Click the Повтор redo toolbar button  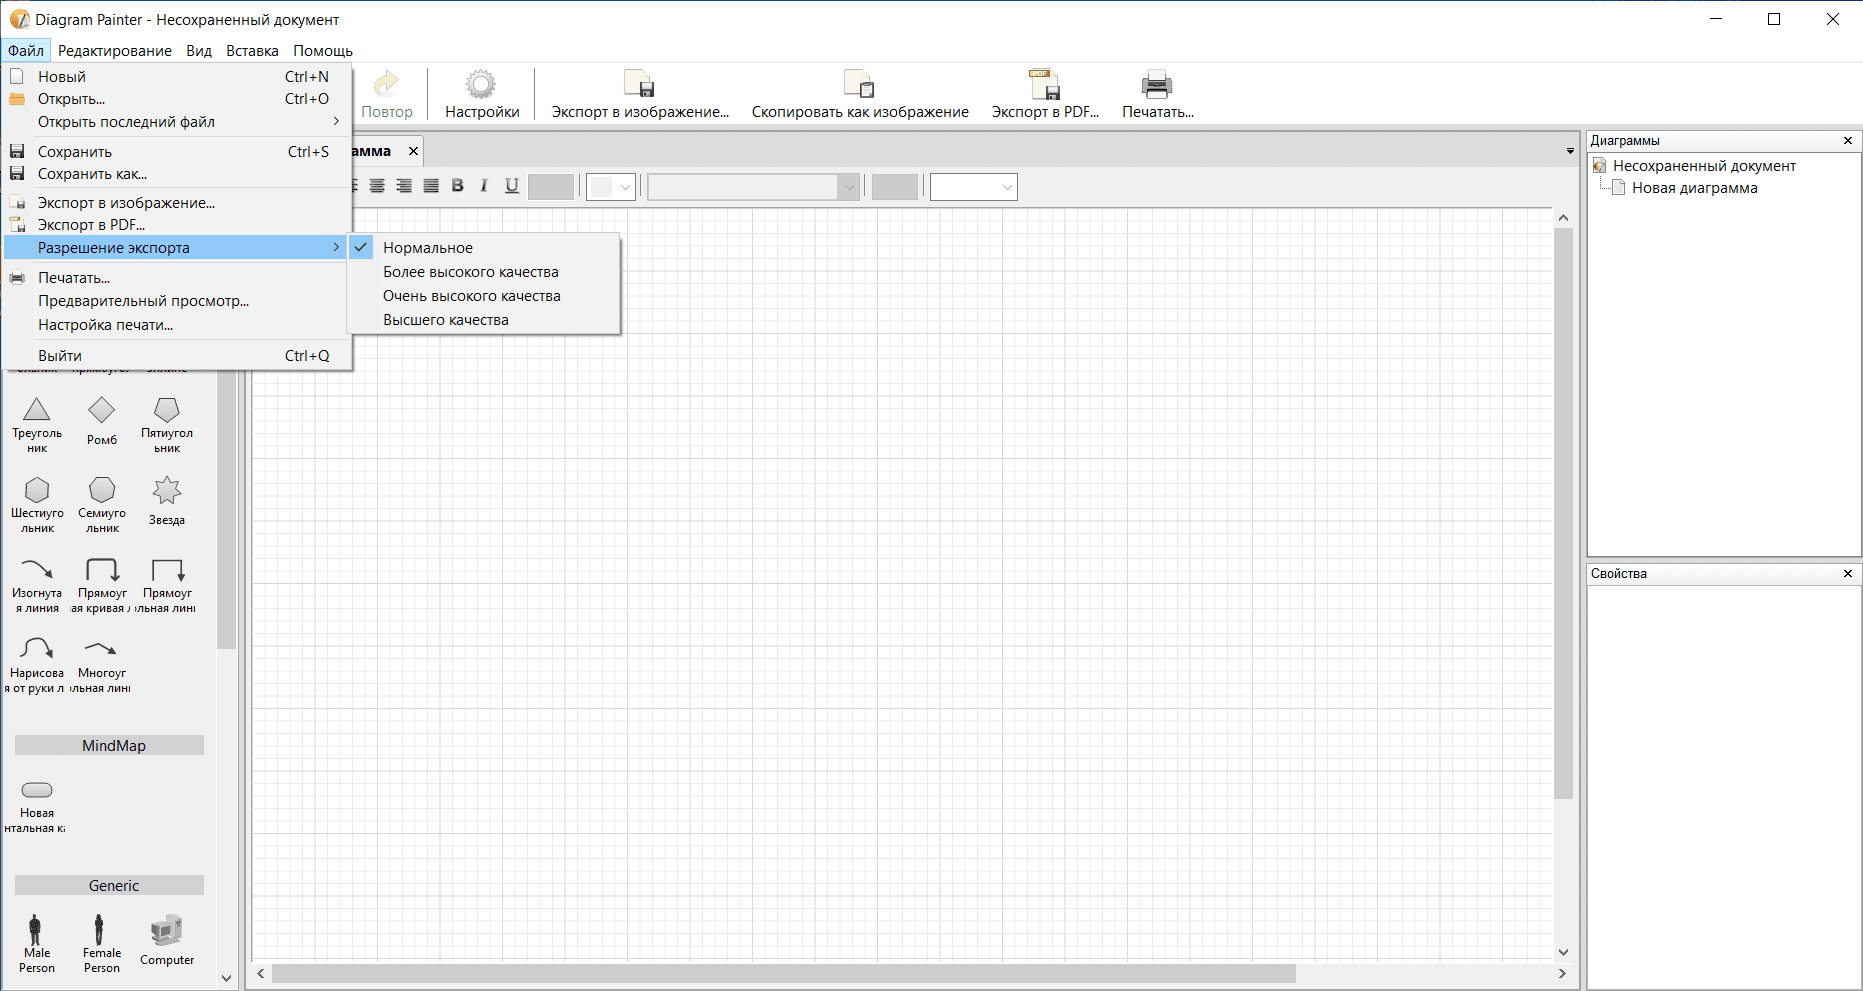(x=386, y=94)
